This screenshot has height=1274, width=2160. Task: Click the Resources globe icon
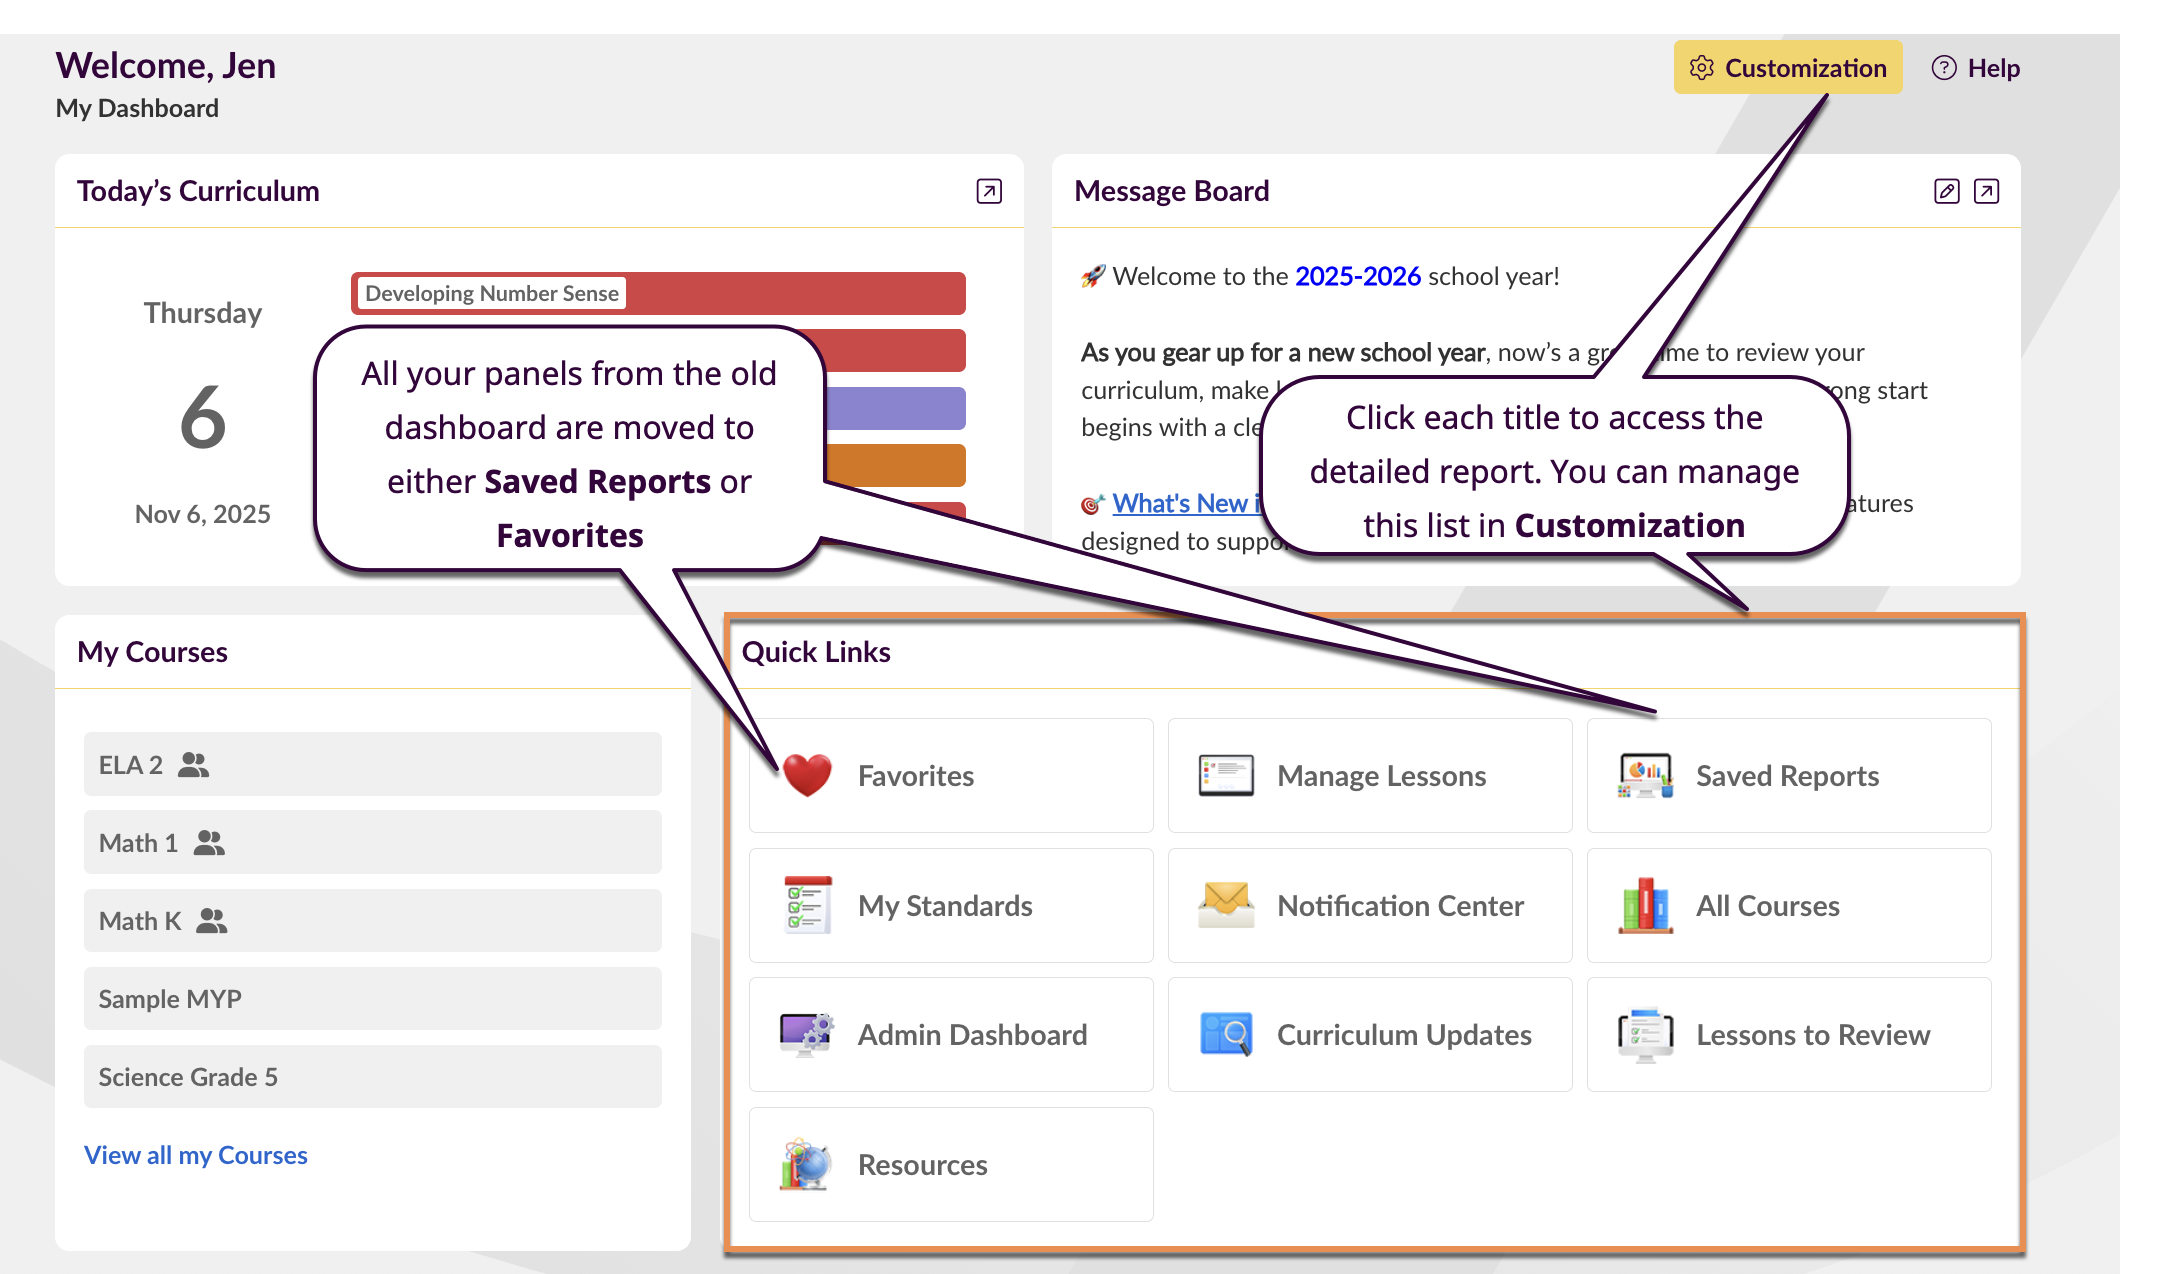click(807, 1164)
